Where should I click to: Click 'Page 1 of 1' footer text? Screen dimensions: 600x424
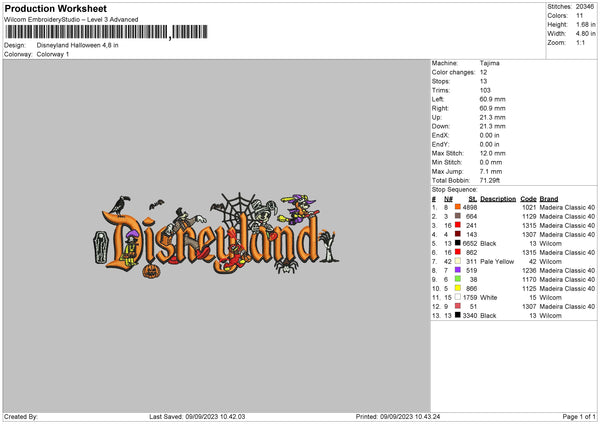click(x=579, y=417)
